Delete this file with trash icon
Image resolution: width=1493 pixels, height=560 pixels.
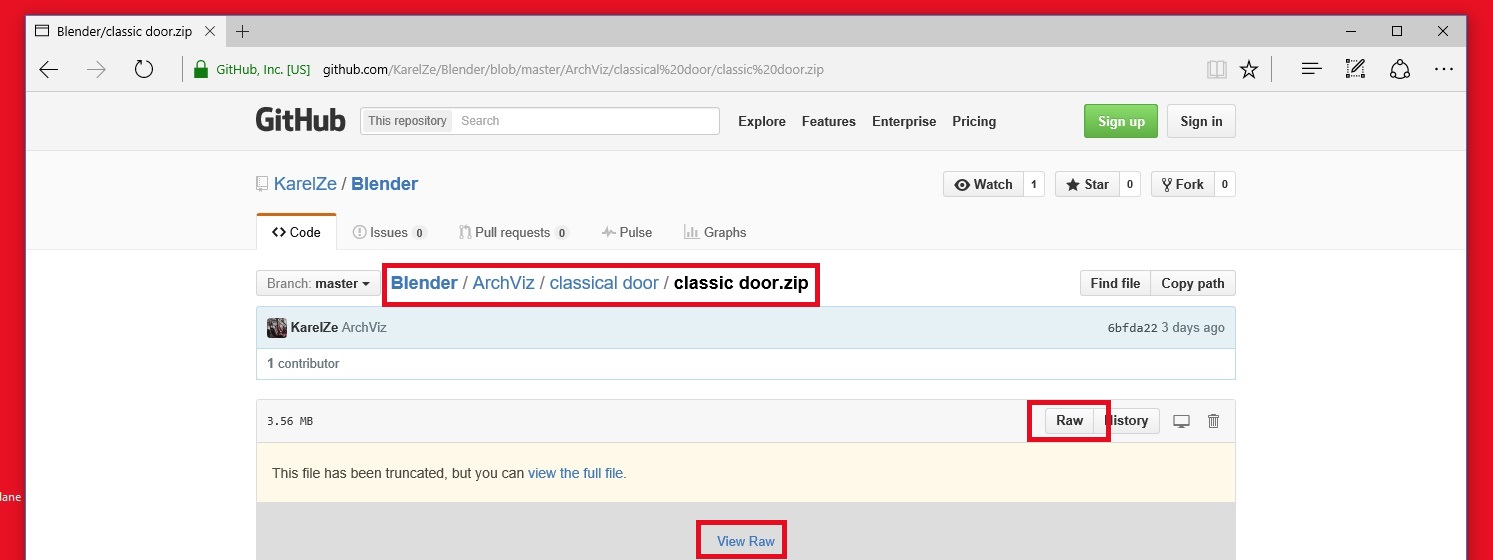point(1213,421)
